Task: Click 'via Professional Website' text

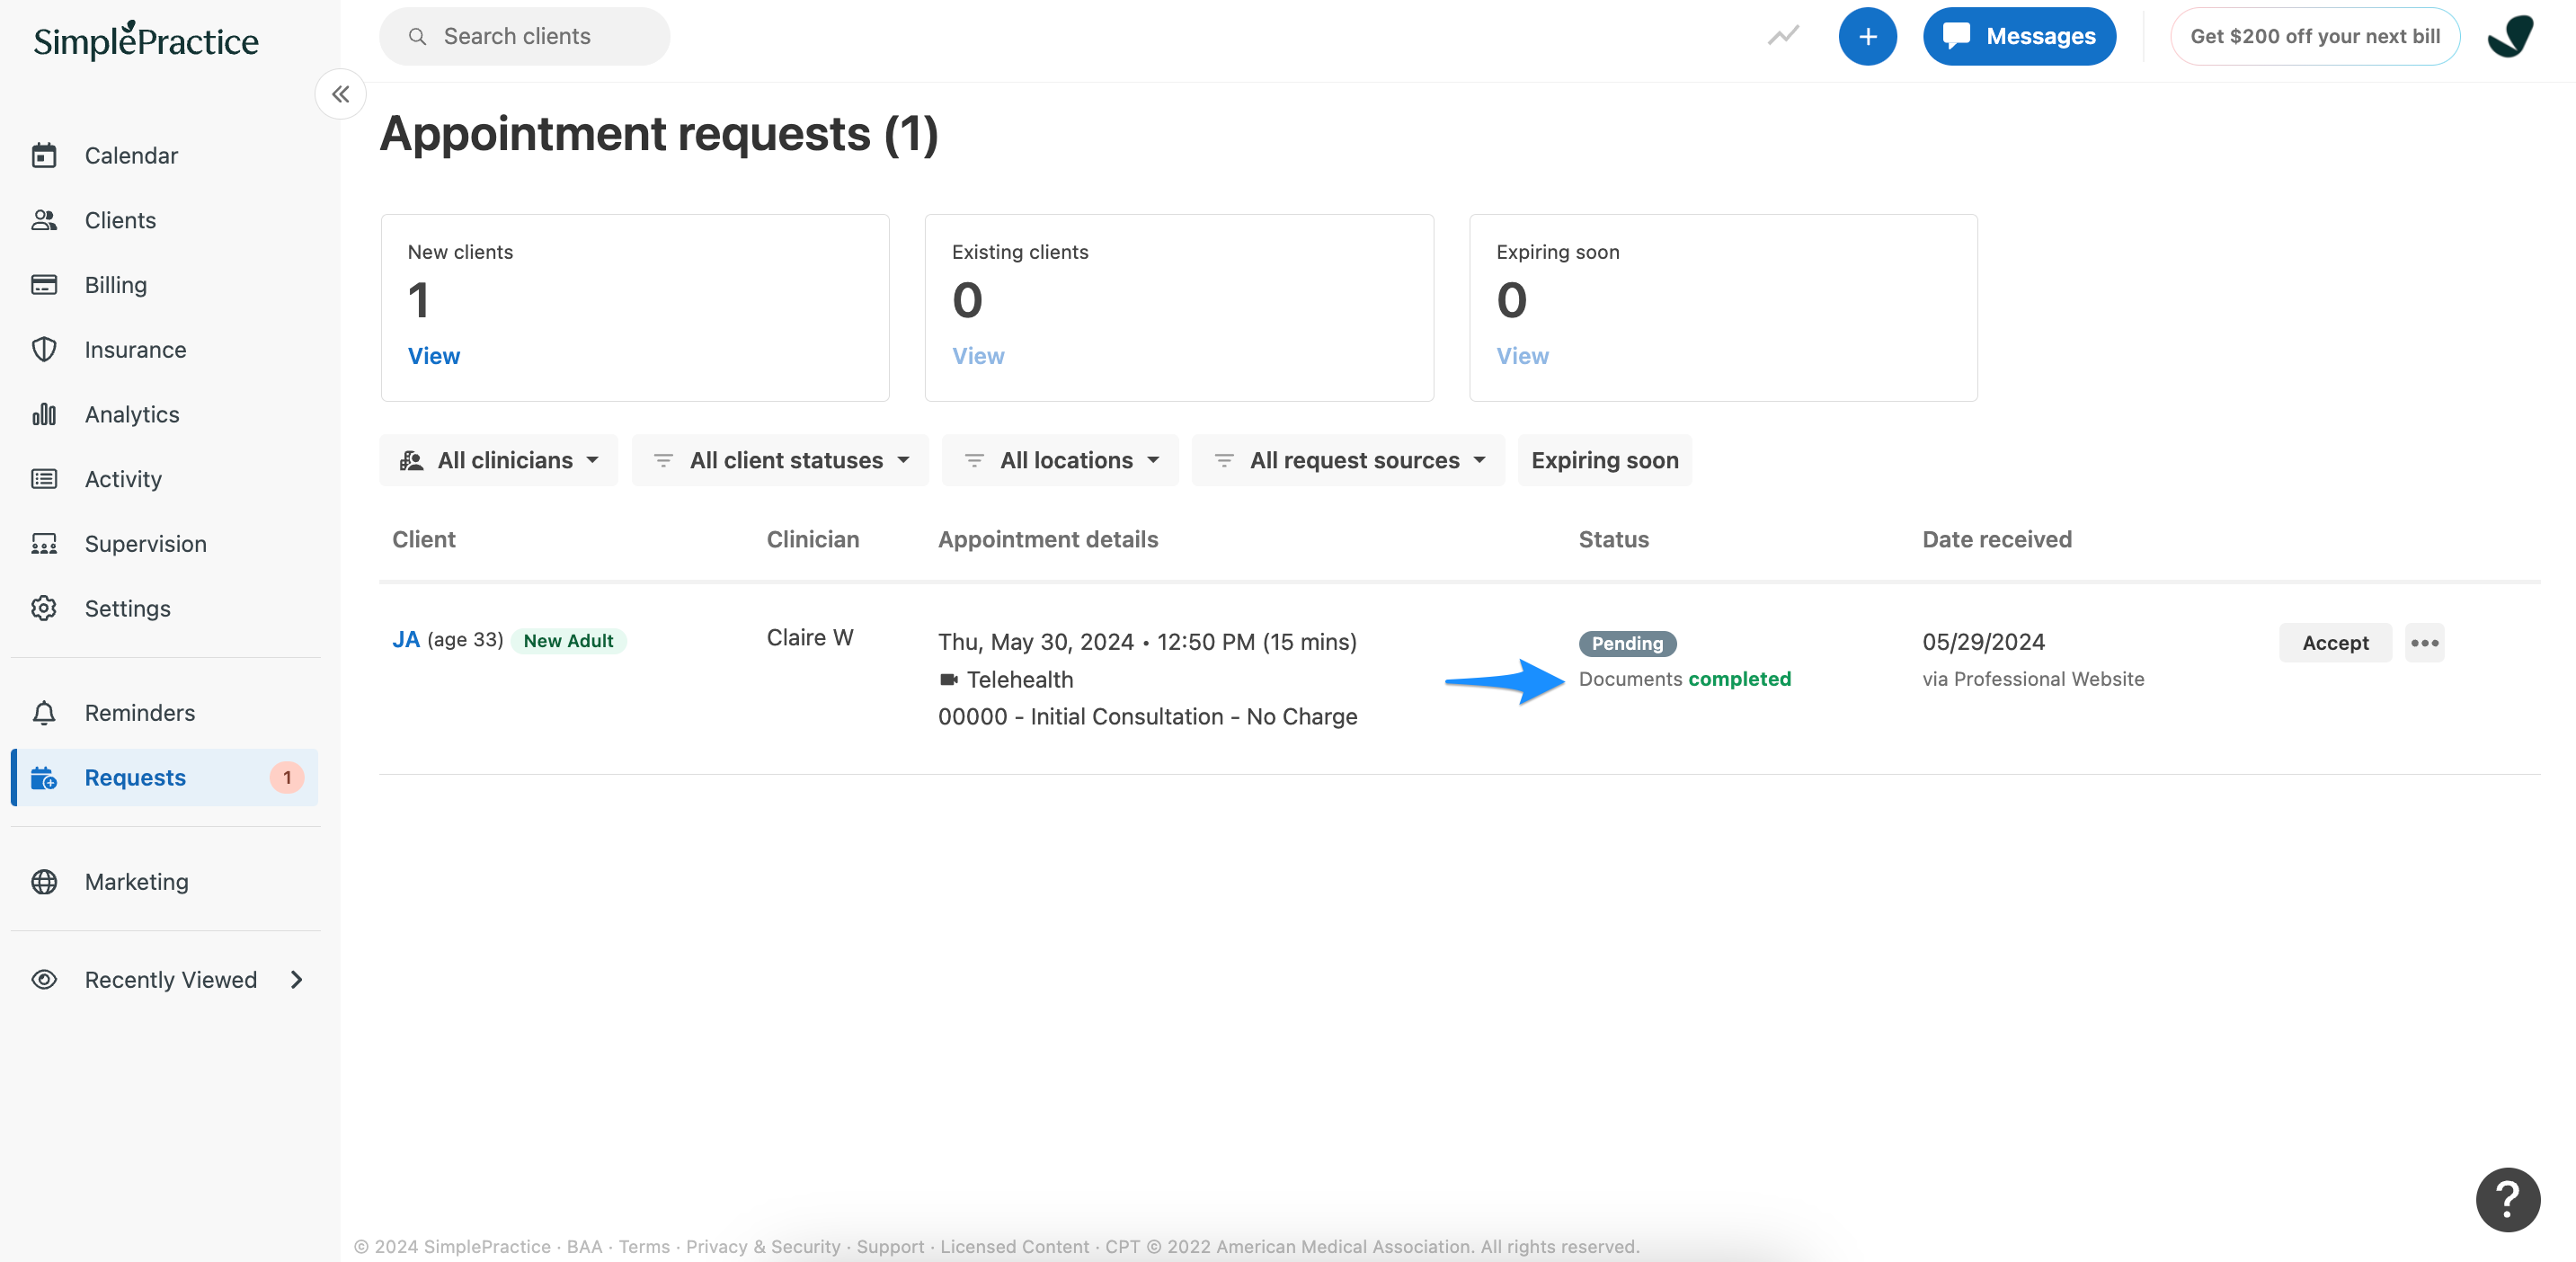Action: pyautogui.click(x=2032, y=679)
